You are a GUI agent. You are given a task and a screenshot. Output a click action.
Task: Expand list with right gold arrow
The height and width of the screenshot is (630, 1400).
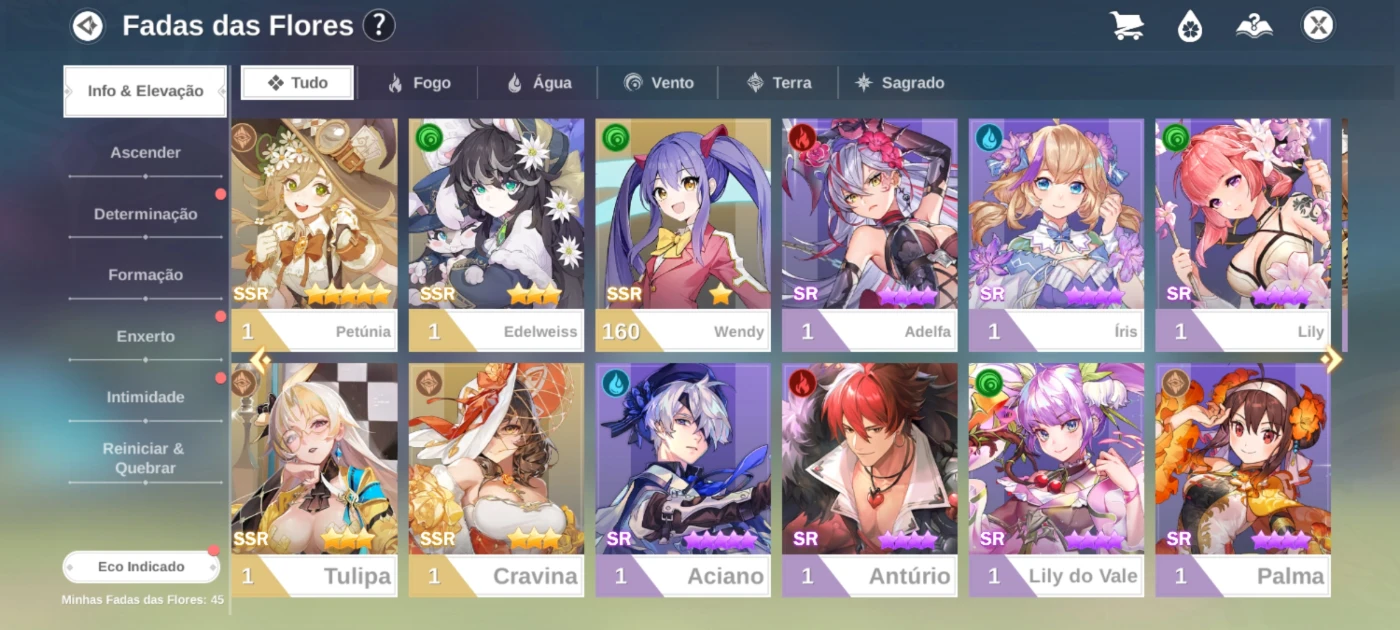1331,359
